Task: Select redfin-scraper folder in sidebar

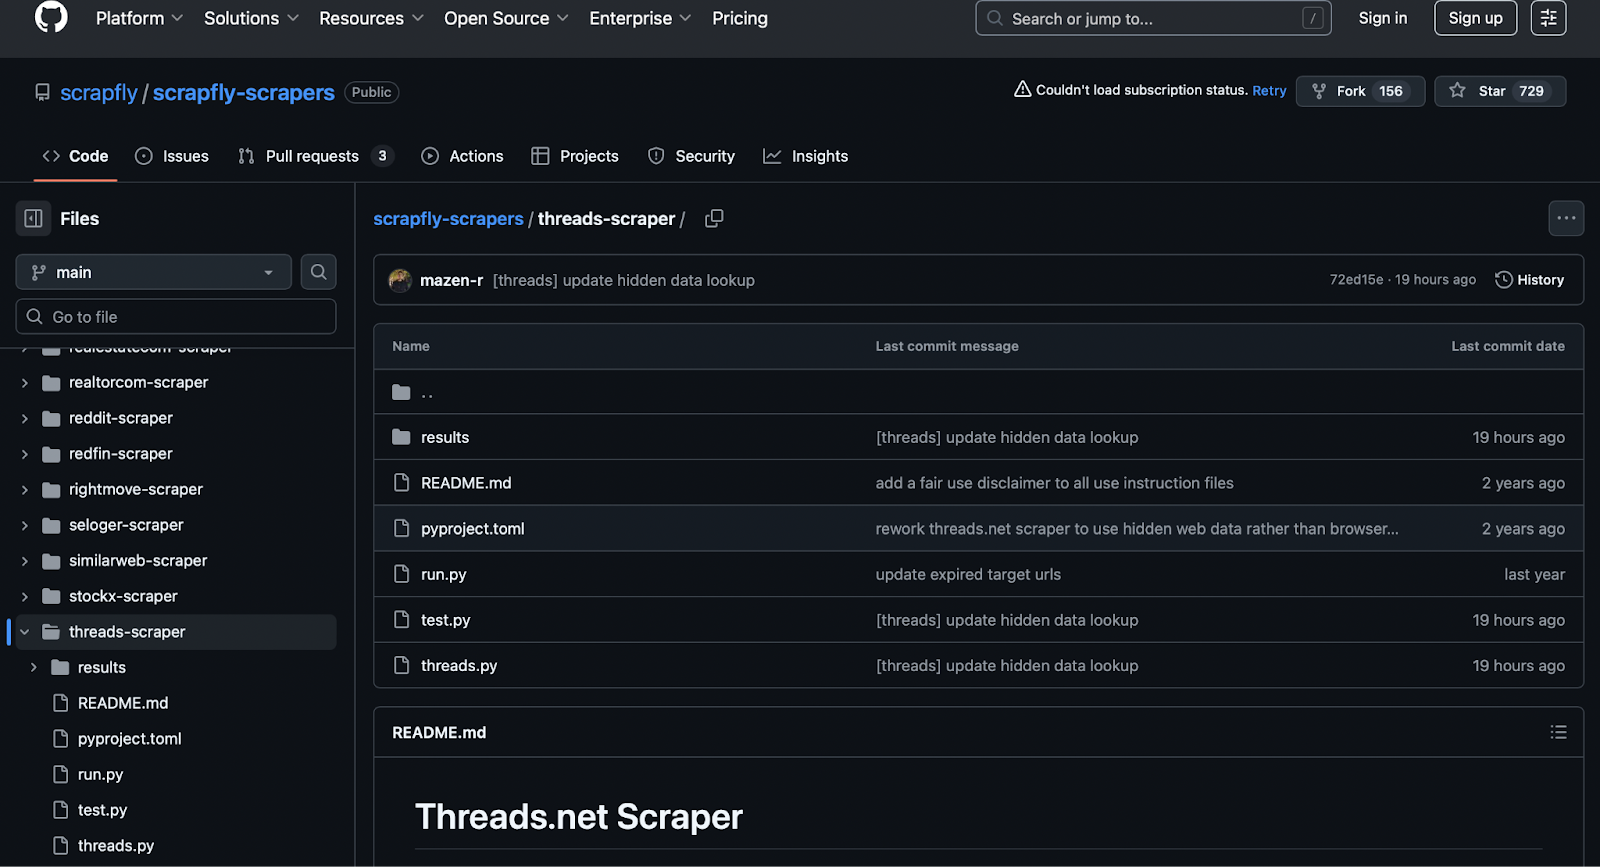Action: pyautogui.click(x=120, y=453)
